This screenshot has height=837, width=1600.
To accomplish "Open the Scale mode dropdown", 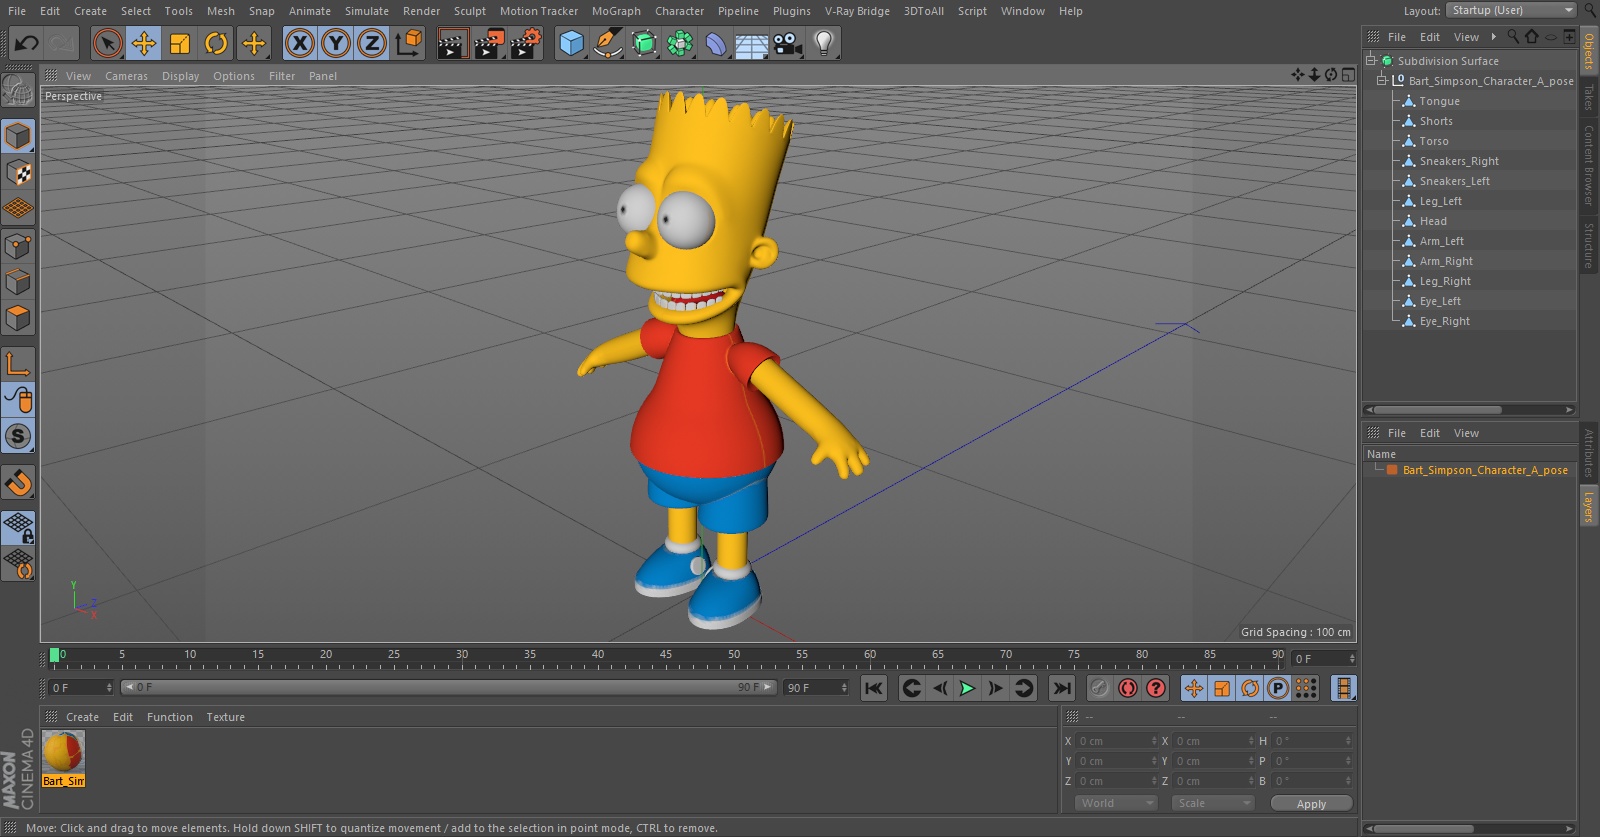I will pos(1213,803).
